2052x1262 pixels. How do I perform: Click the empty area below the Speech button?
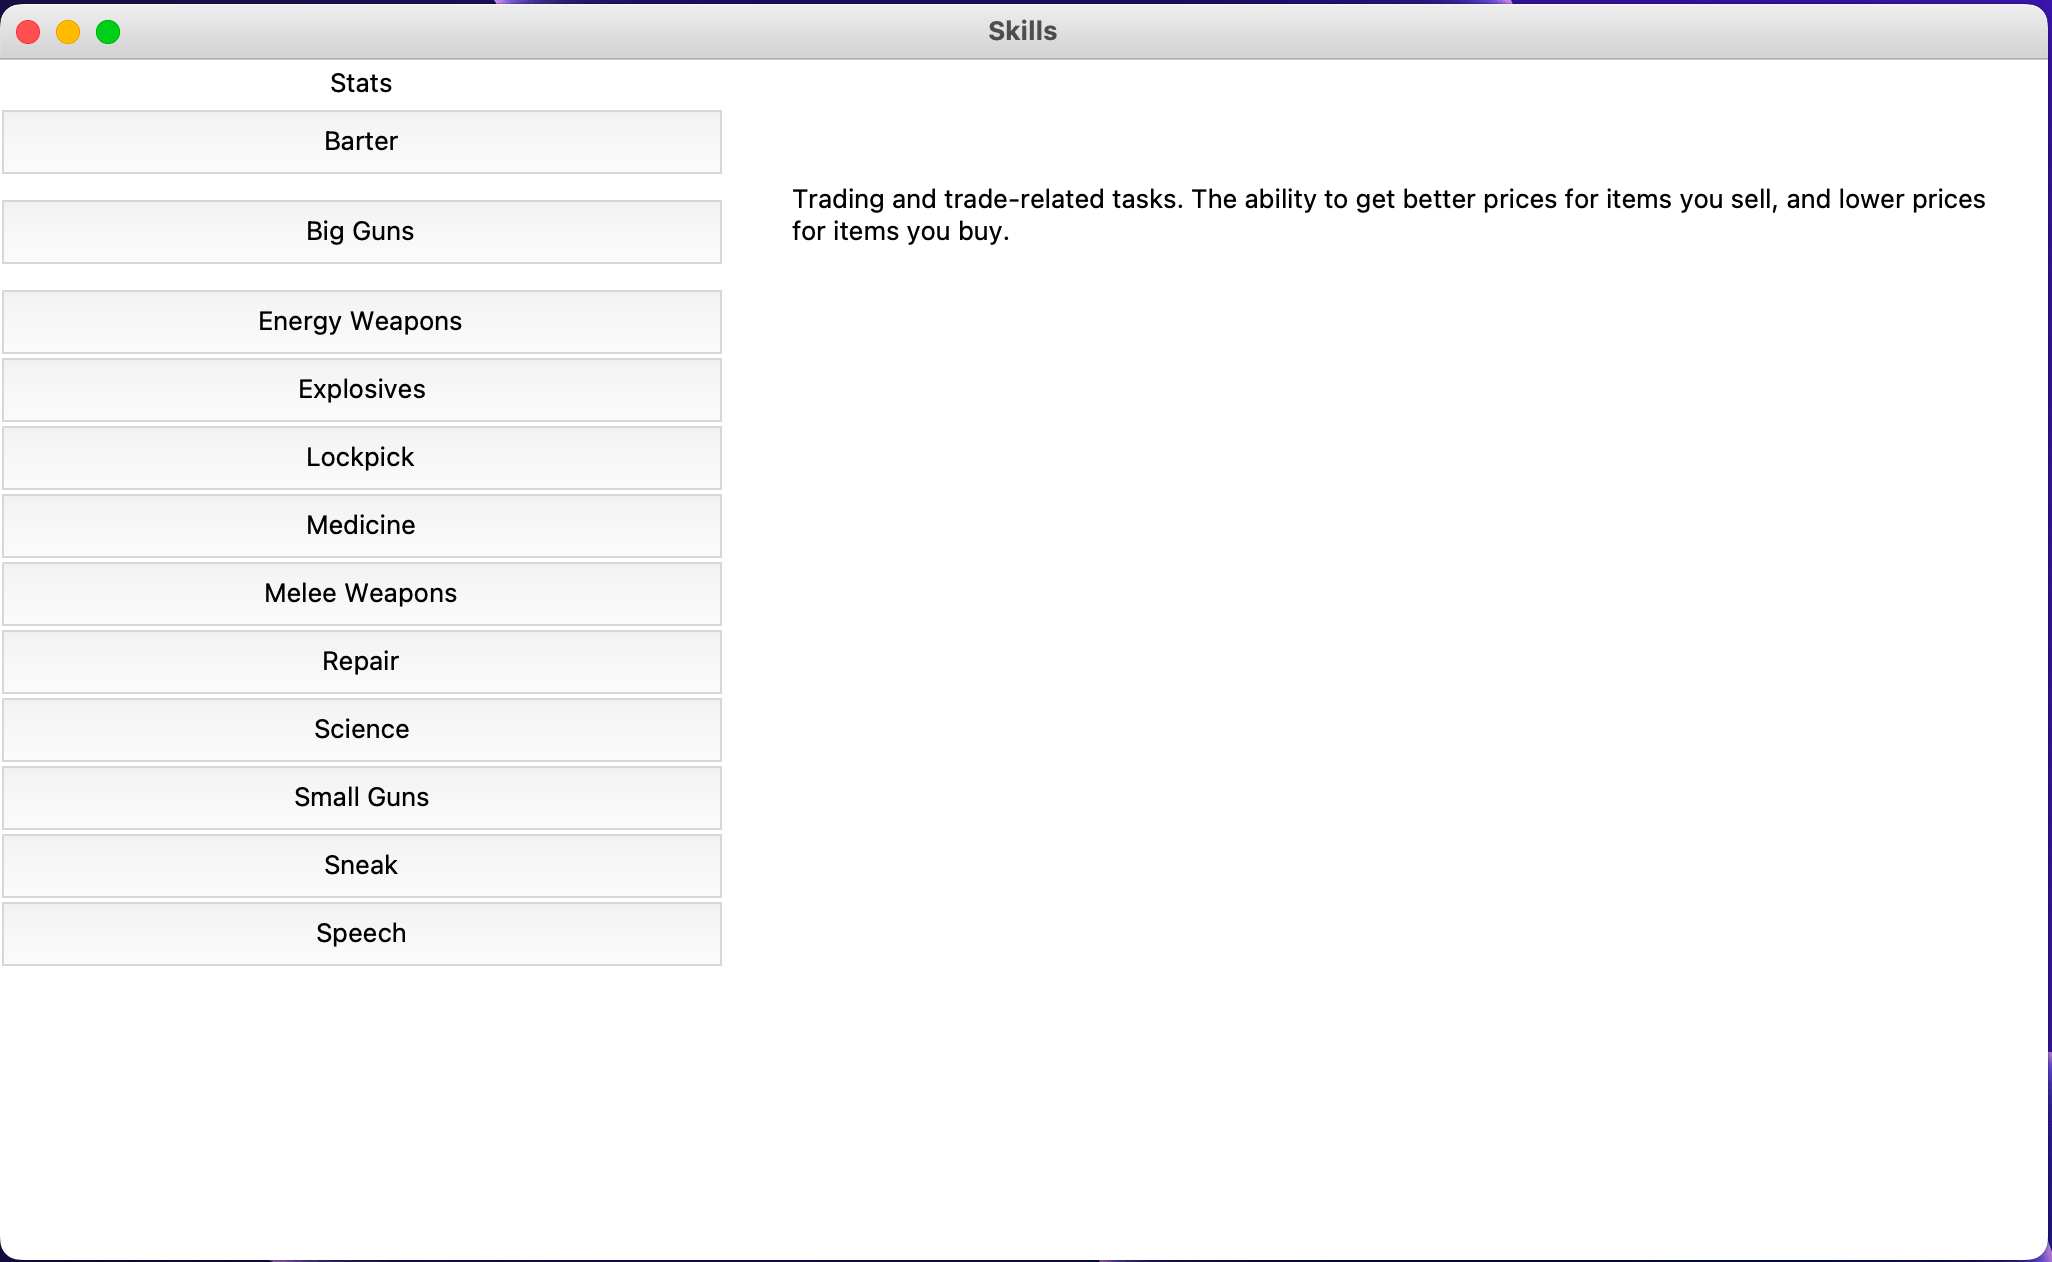[361, 1100]
